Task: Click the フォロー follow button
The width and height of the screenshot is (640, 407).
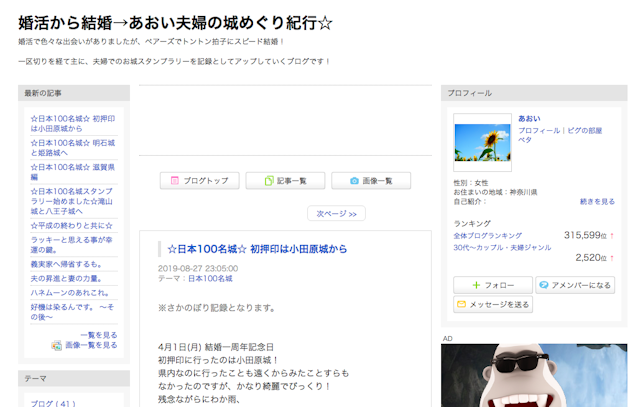Action: click(493, 285)
